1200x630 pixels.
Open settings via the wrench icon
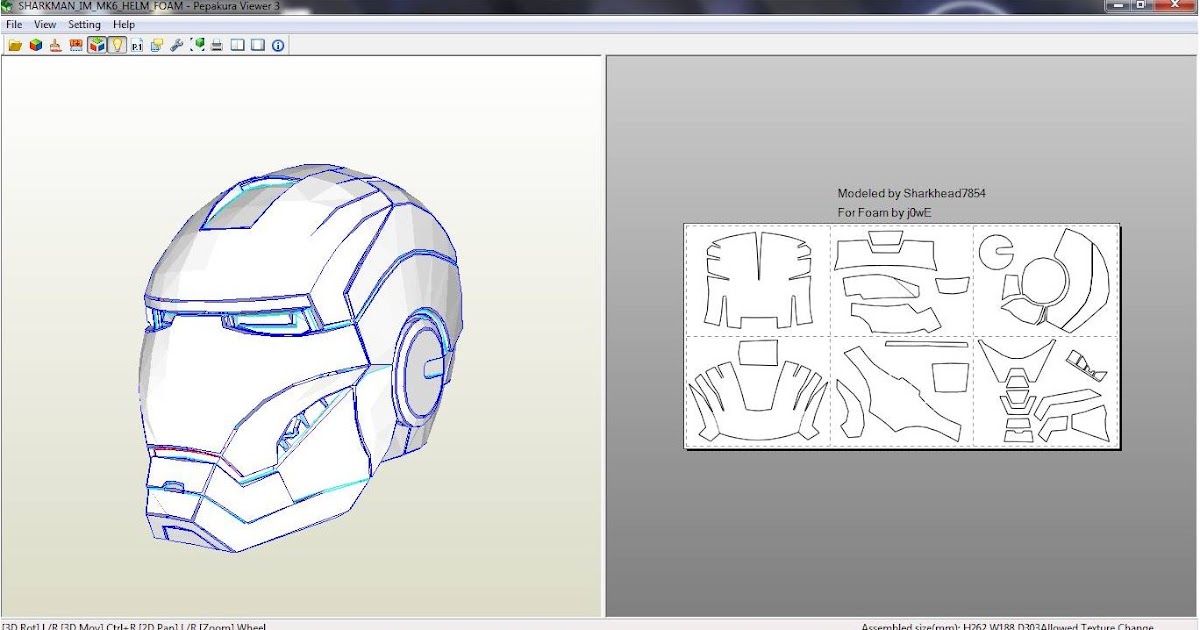177,45
